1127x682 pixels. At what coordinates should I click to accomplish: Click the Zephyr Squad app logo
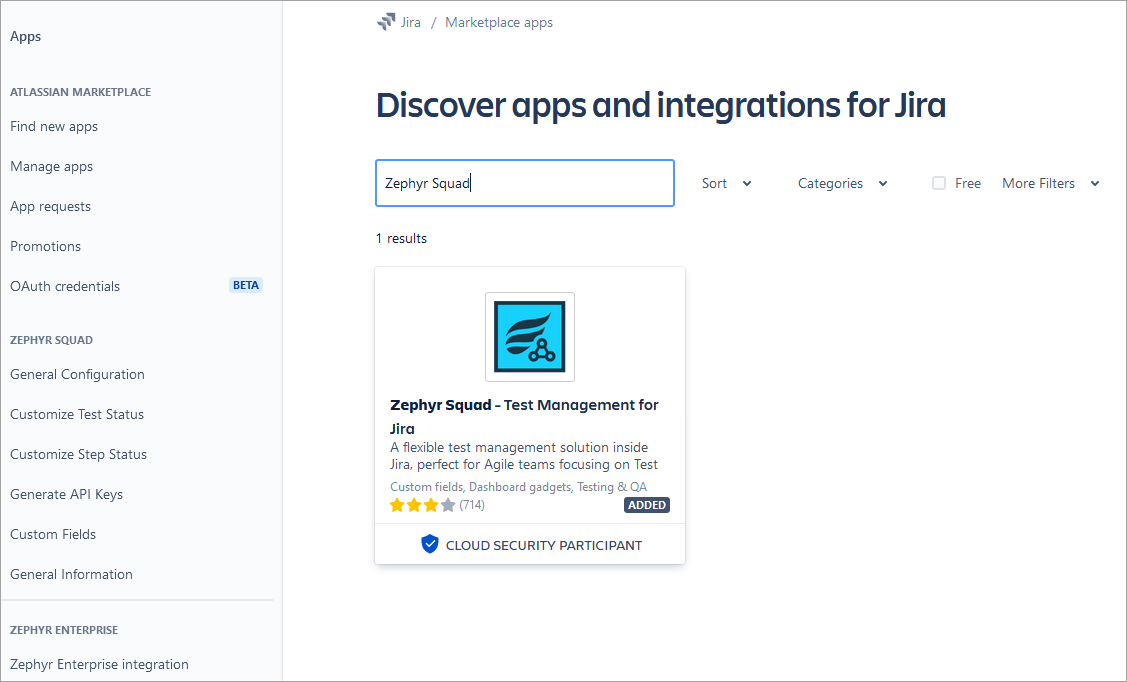coord(529,337)
